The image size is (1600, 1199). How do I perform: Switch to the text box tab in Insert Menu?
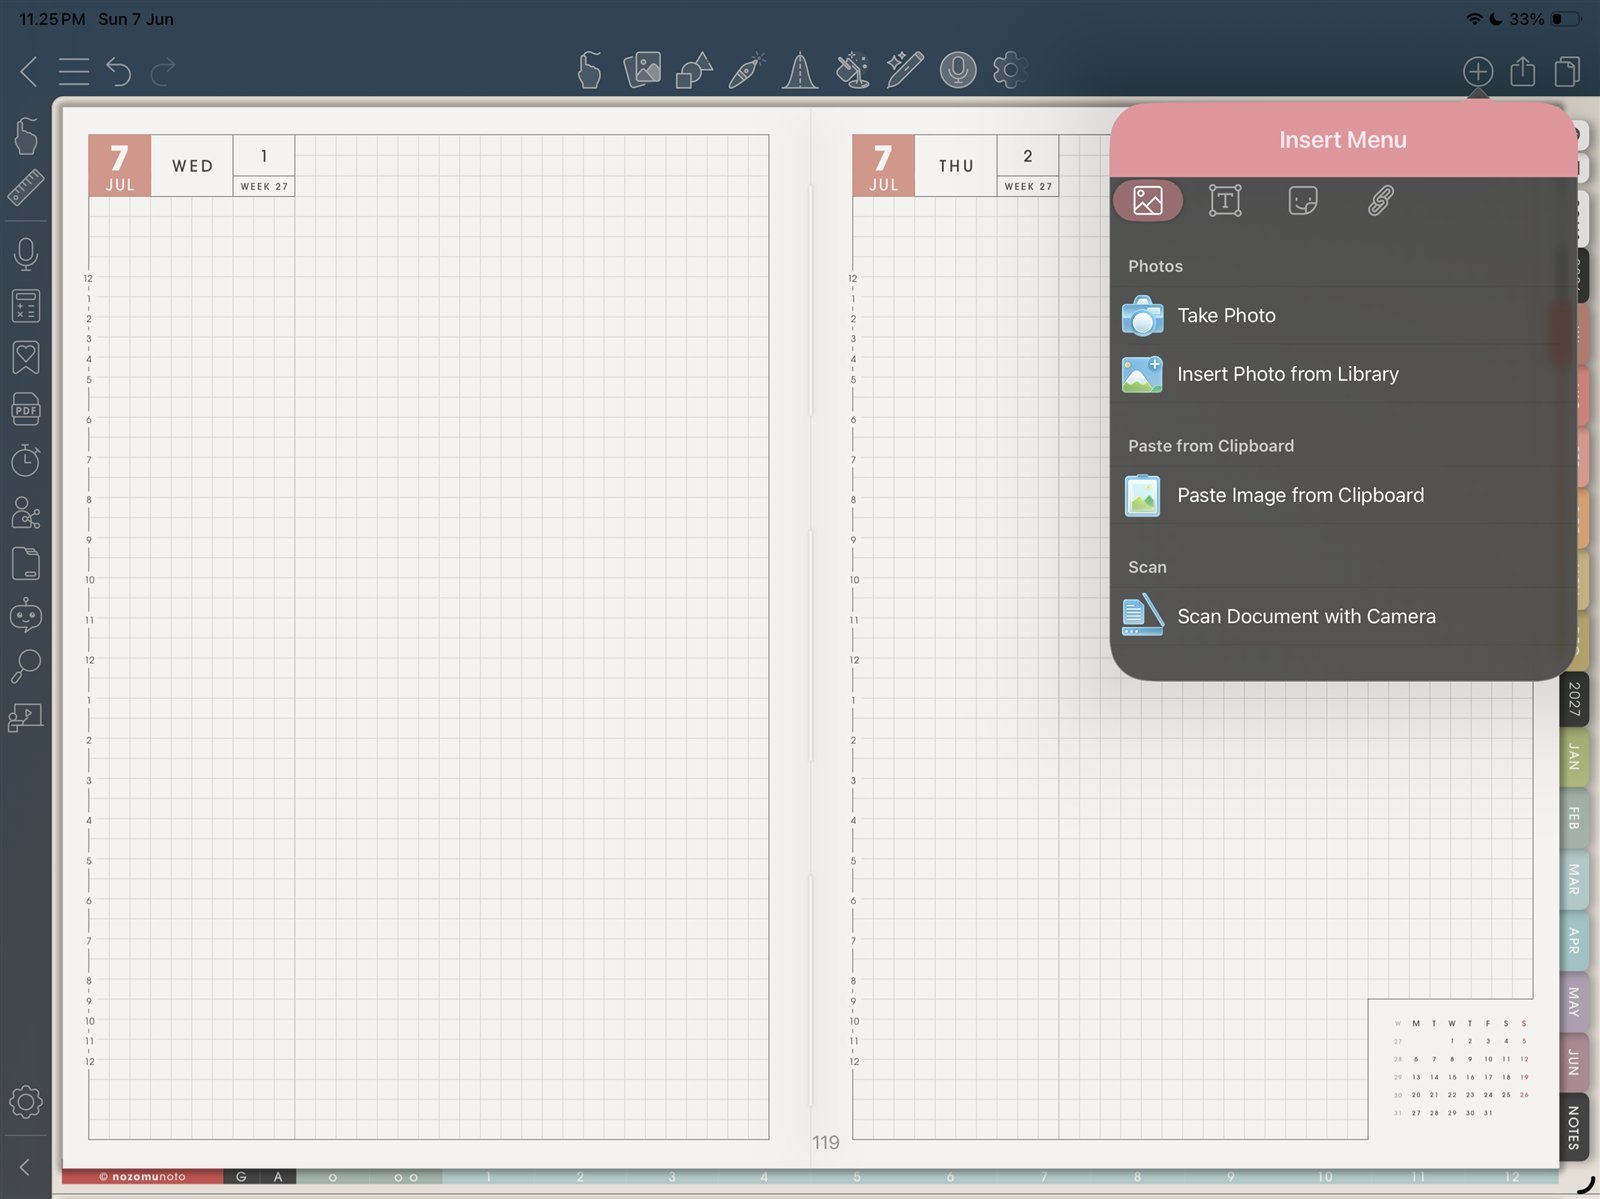[x=1225, y=201]
